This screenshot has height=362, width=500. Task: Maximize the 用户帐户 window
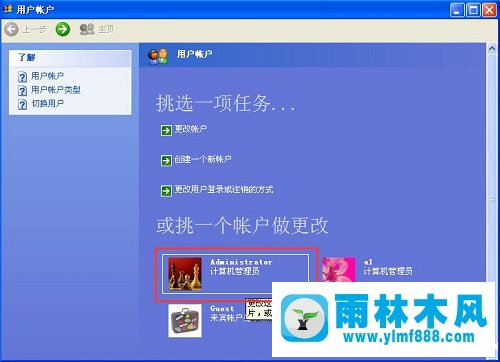[x=473, y=10]
